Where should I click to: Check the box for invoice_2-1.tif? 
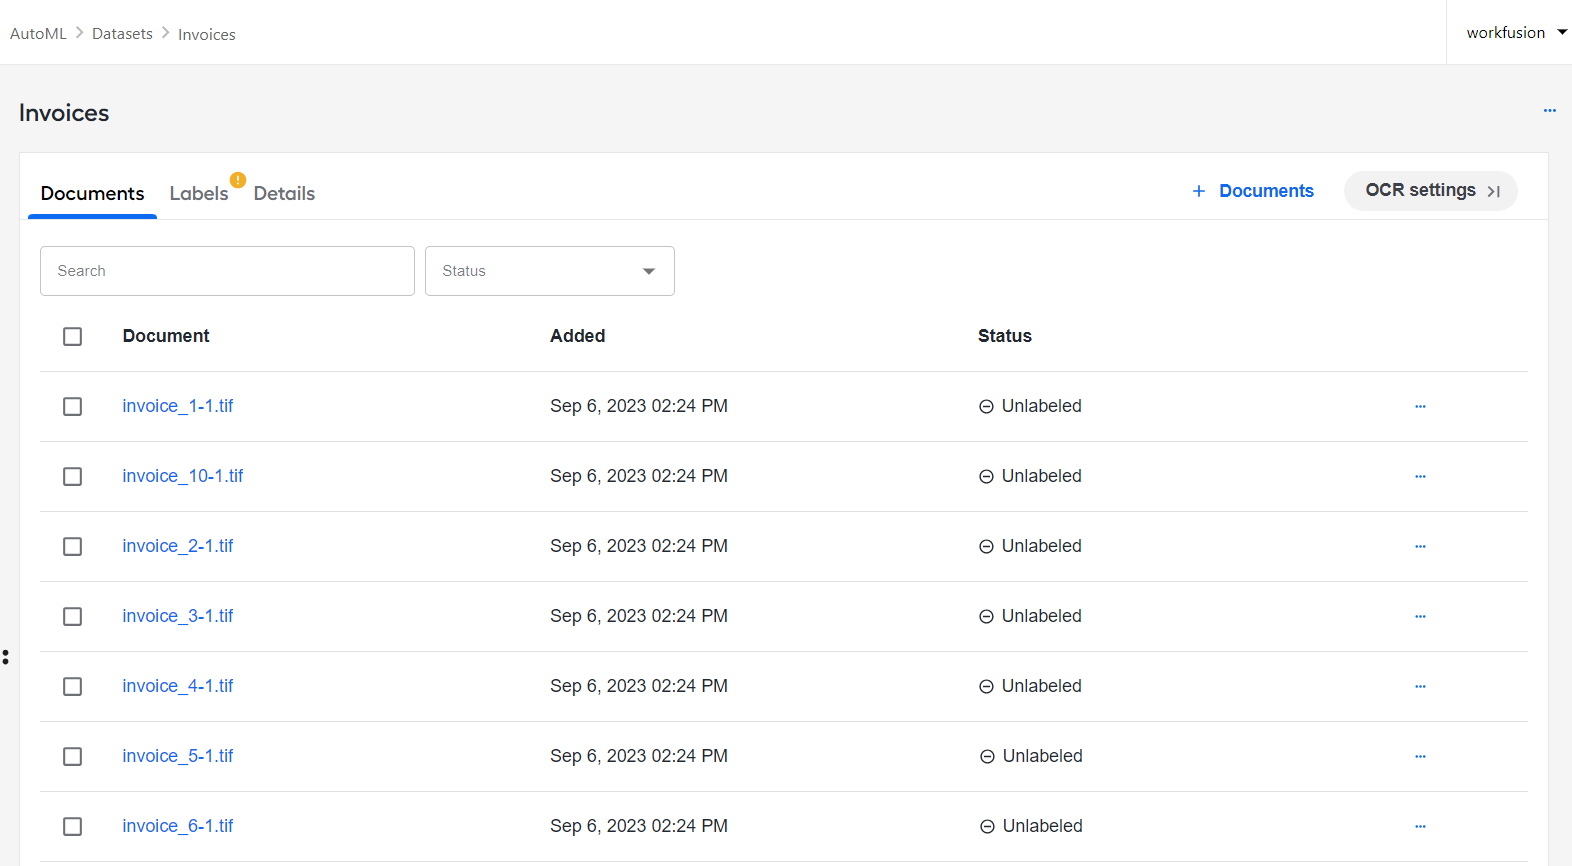(x=72, y=547)
